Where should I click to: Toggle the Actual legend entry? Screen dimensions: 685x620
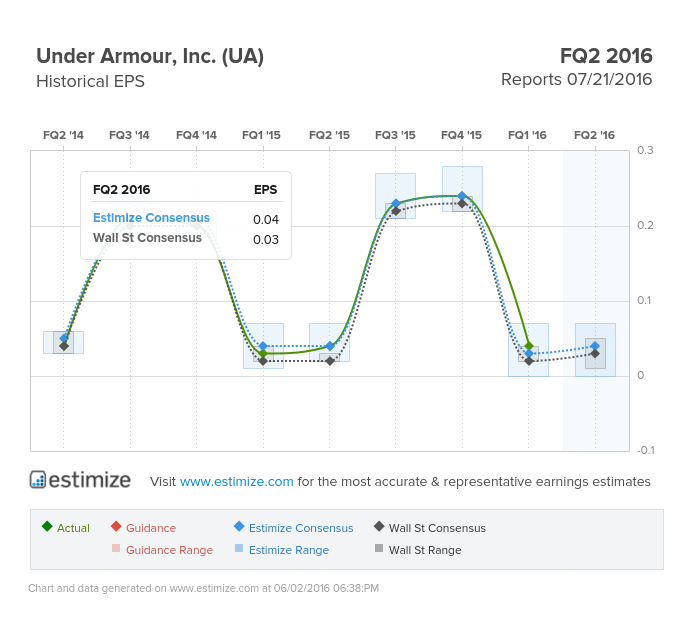click(x=66, y=528)
